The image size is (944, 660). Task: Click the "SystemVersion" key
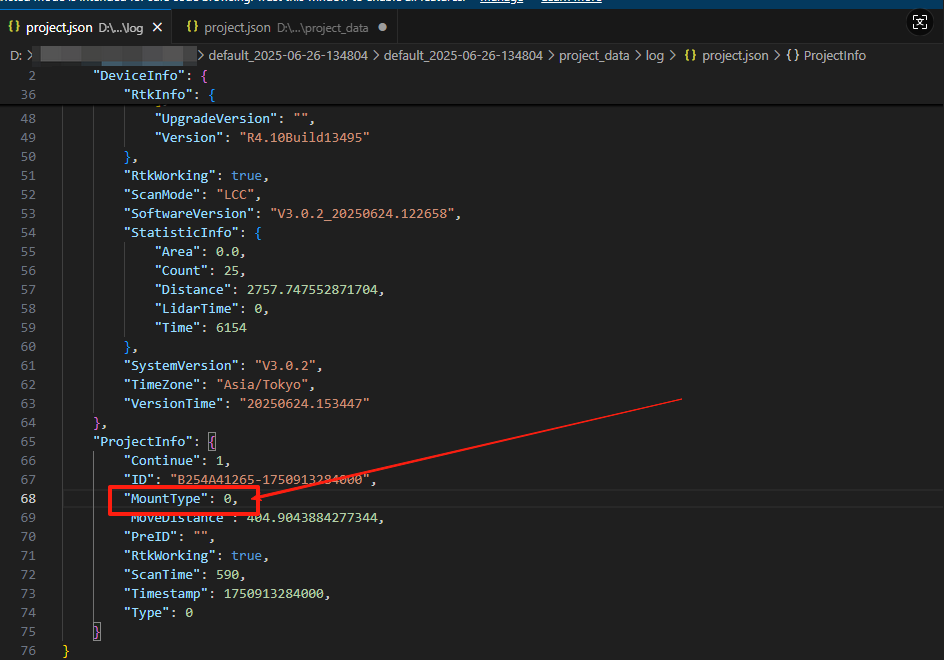(x=181, y=366)
